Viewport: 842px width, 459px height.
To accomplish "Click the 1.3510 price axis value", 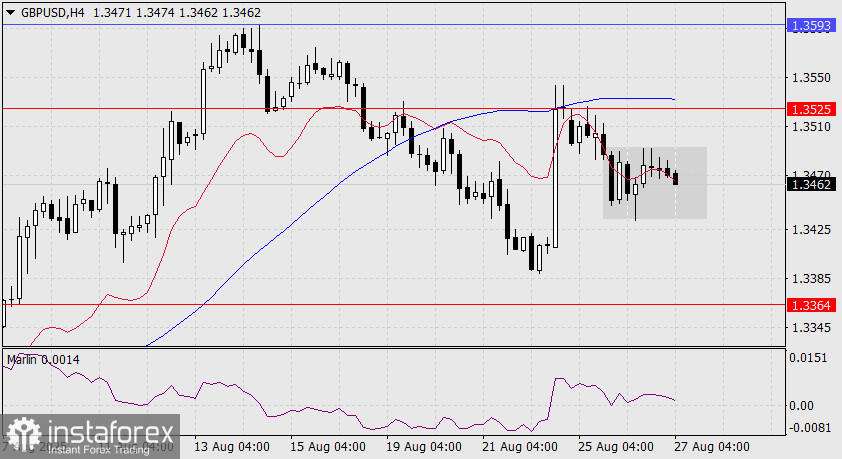I will click(x=811, y=127).
